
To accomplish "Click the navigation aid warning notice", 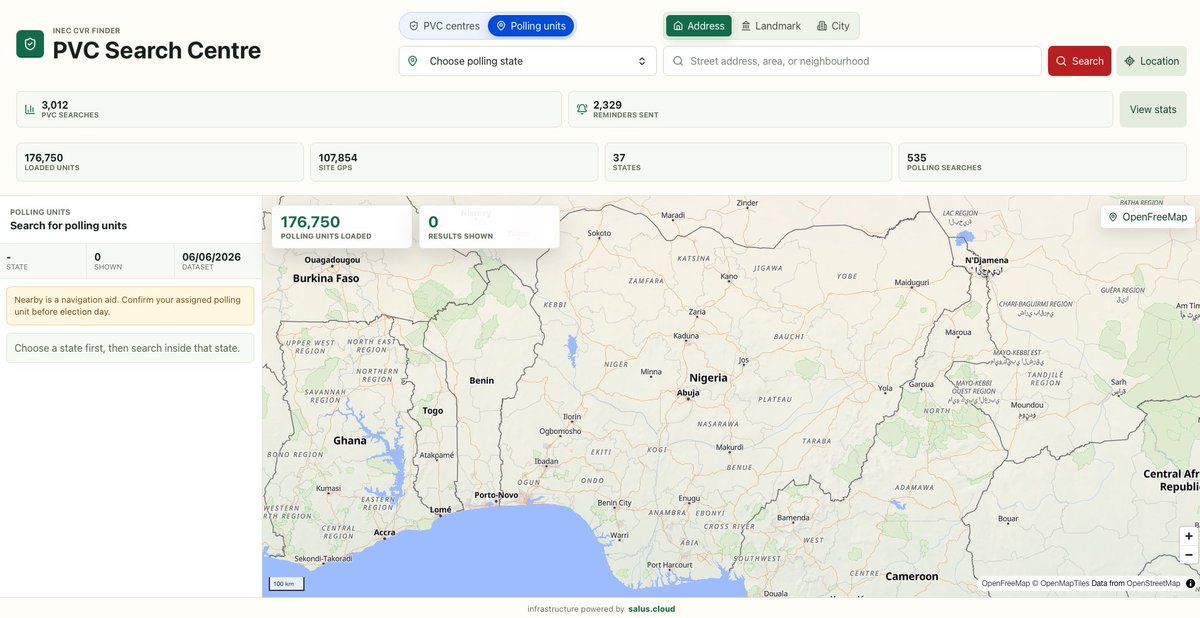I will pyautogui.click(x=130, y=306).
